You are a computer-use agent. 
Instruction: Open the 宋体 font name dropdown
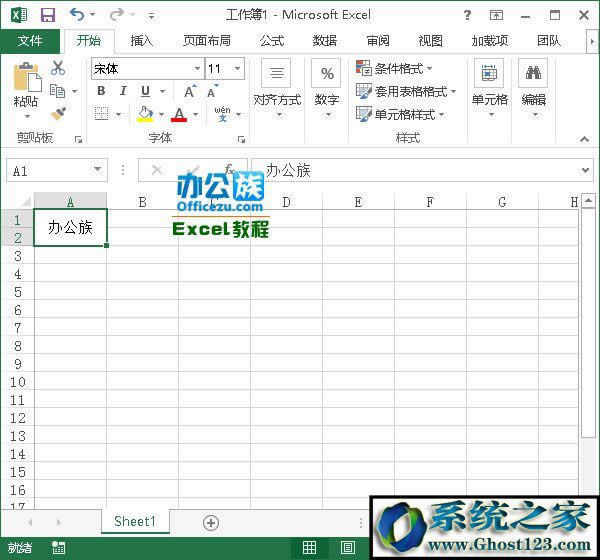coord(197,69)
